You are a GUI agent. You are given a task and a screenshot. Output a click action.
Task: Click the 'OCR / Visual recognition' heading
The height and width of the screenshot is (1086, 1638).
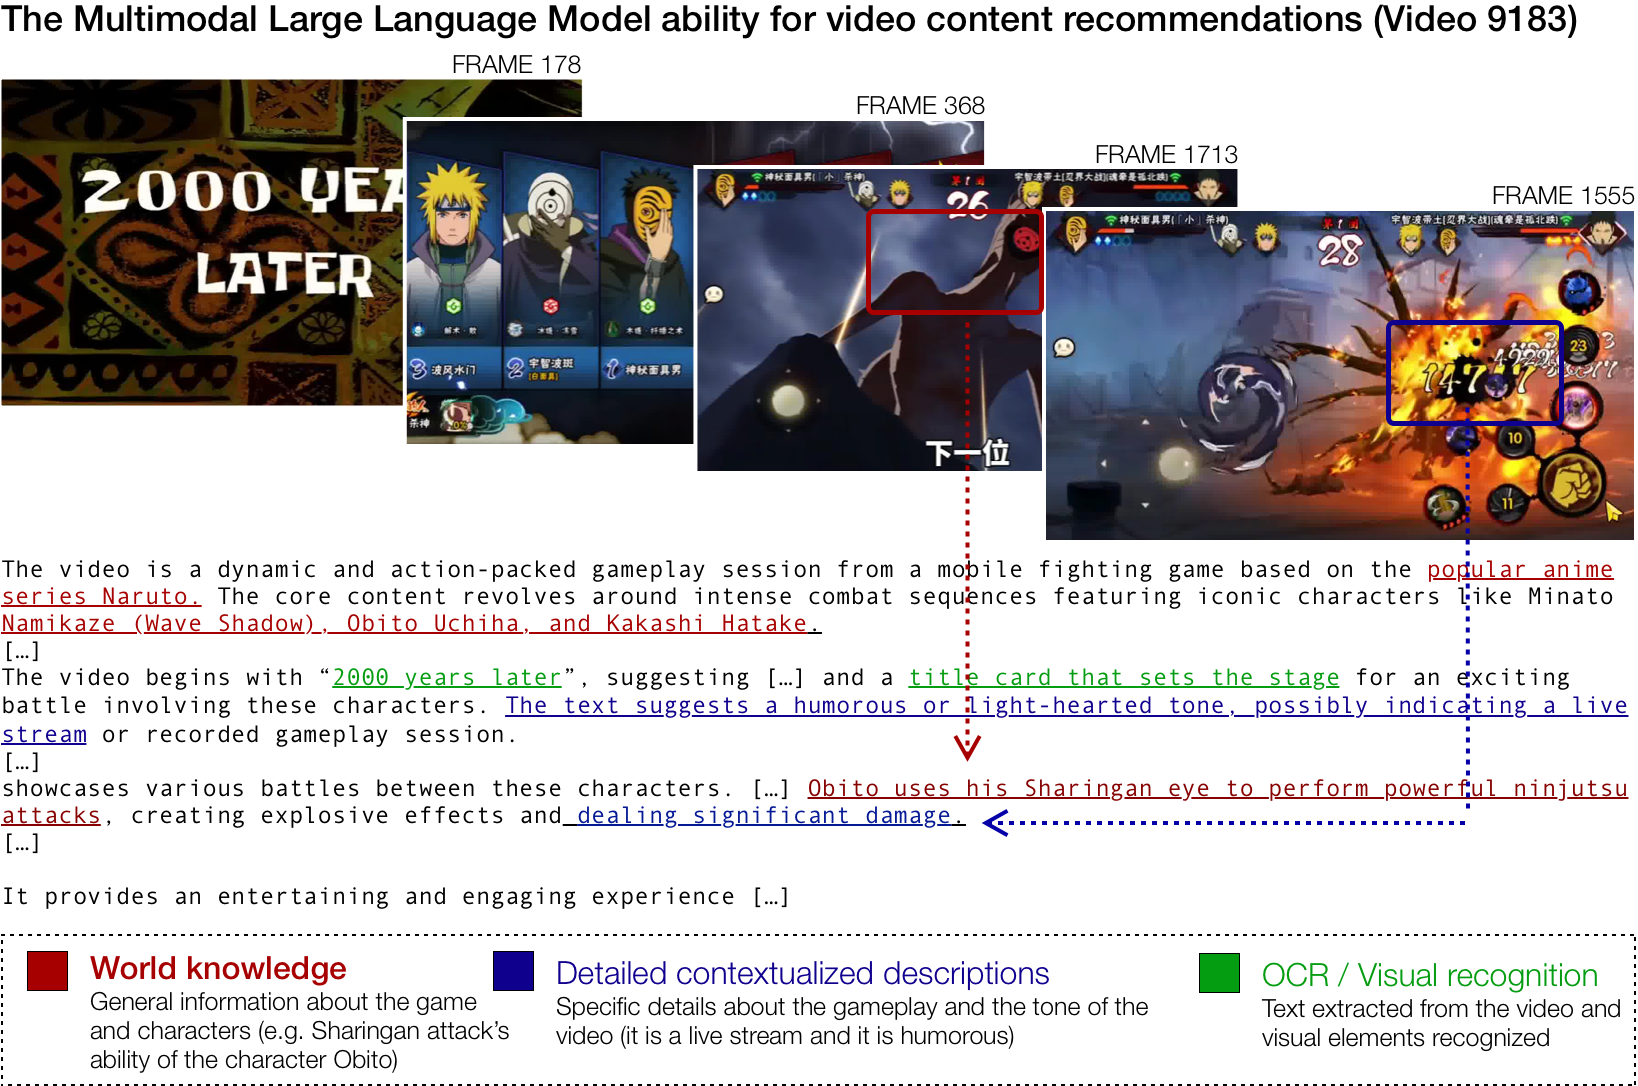(x=1430, y=975)
